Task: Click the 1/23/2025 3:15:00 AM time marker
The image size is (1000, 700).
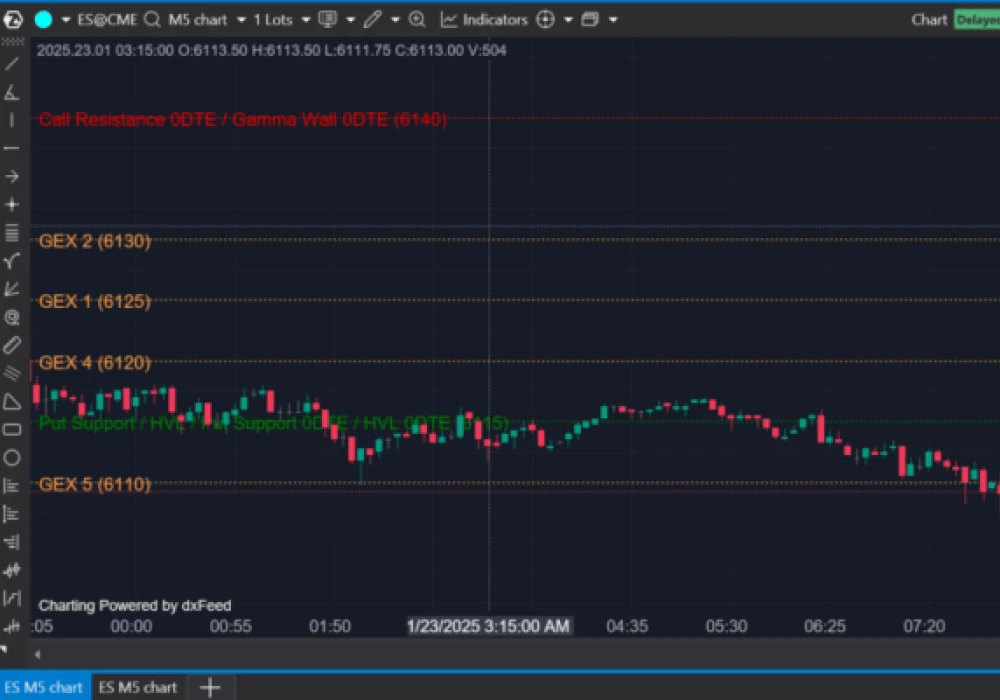Action: tap(489, 626)
